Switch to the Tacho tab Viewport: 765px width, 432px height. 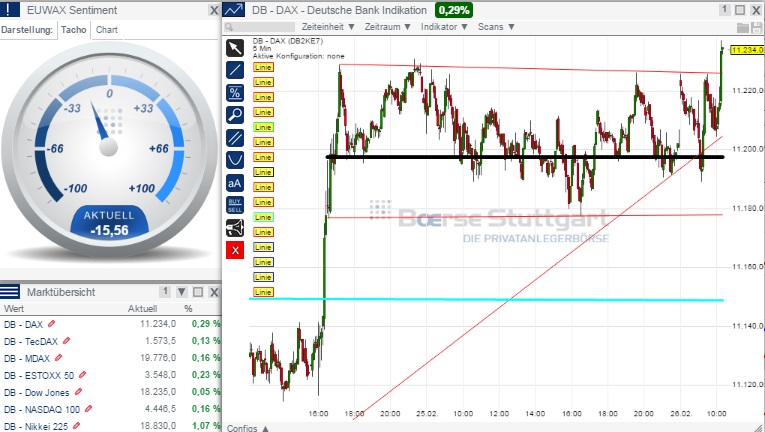74,30
